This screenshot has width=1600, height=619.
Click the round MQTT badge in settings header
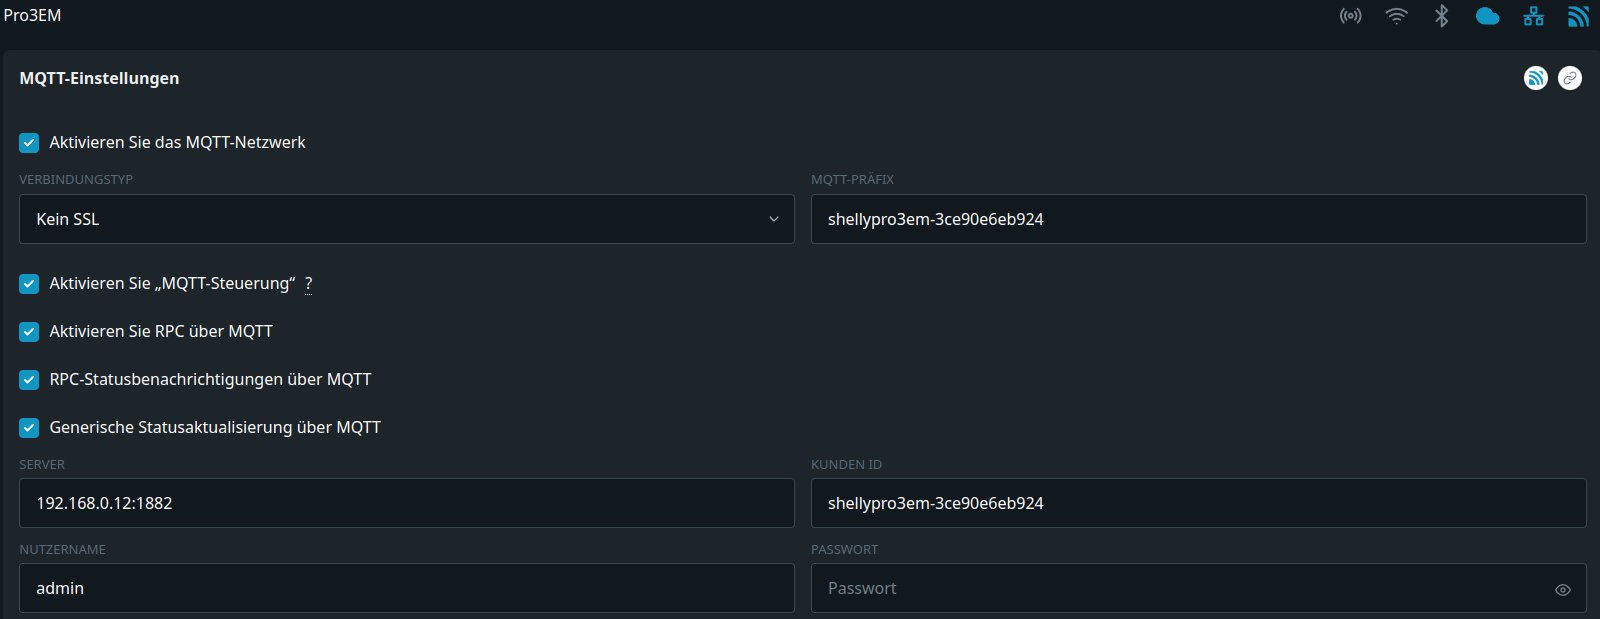click(x=1536, y=78)
